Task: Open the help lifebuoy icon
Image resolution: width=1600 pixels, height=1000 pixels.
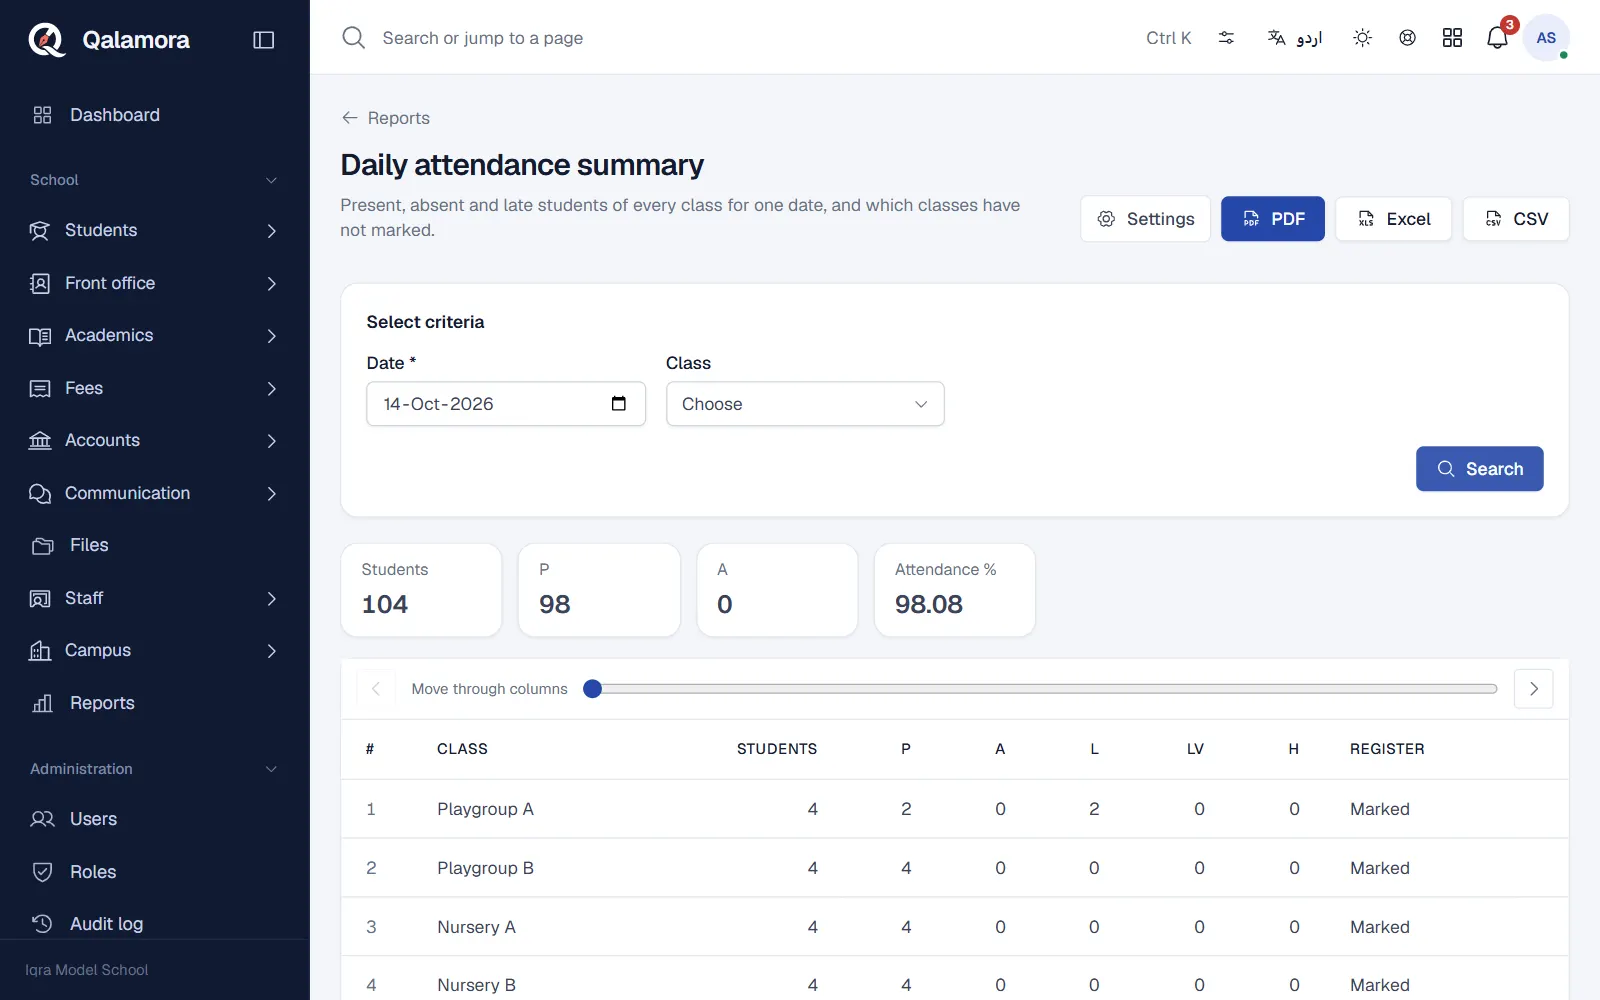Action: [1407, 38]
